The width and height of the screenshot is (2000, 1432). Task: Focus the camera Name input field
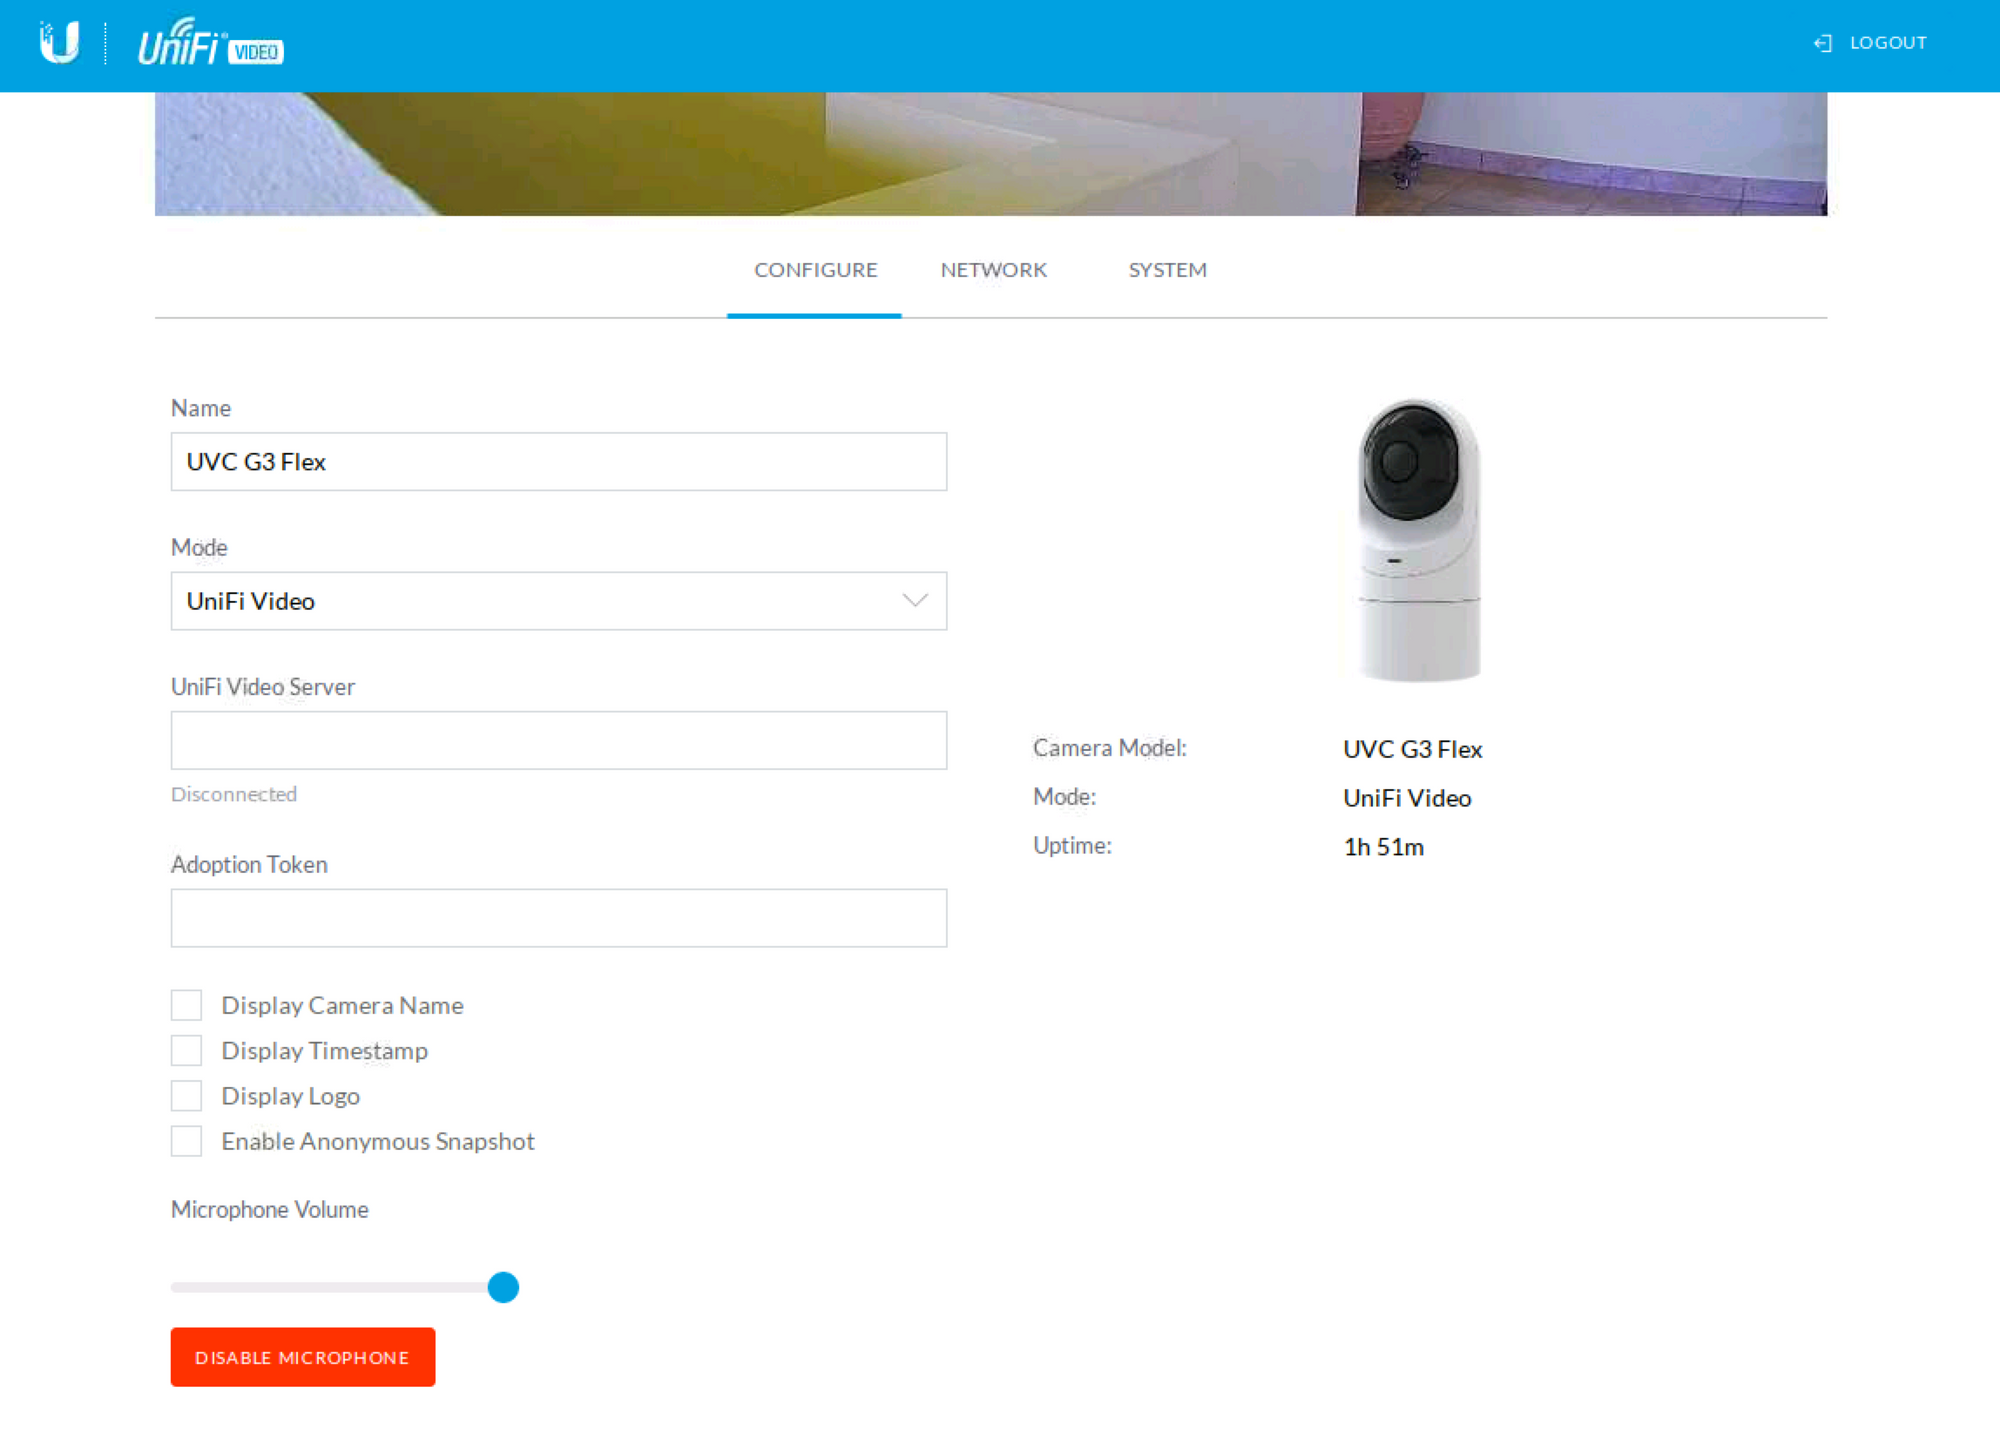(x=558, y=462)
